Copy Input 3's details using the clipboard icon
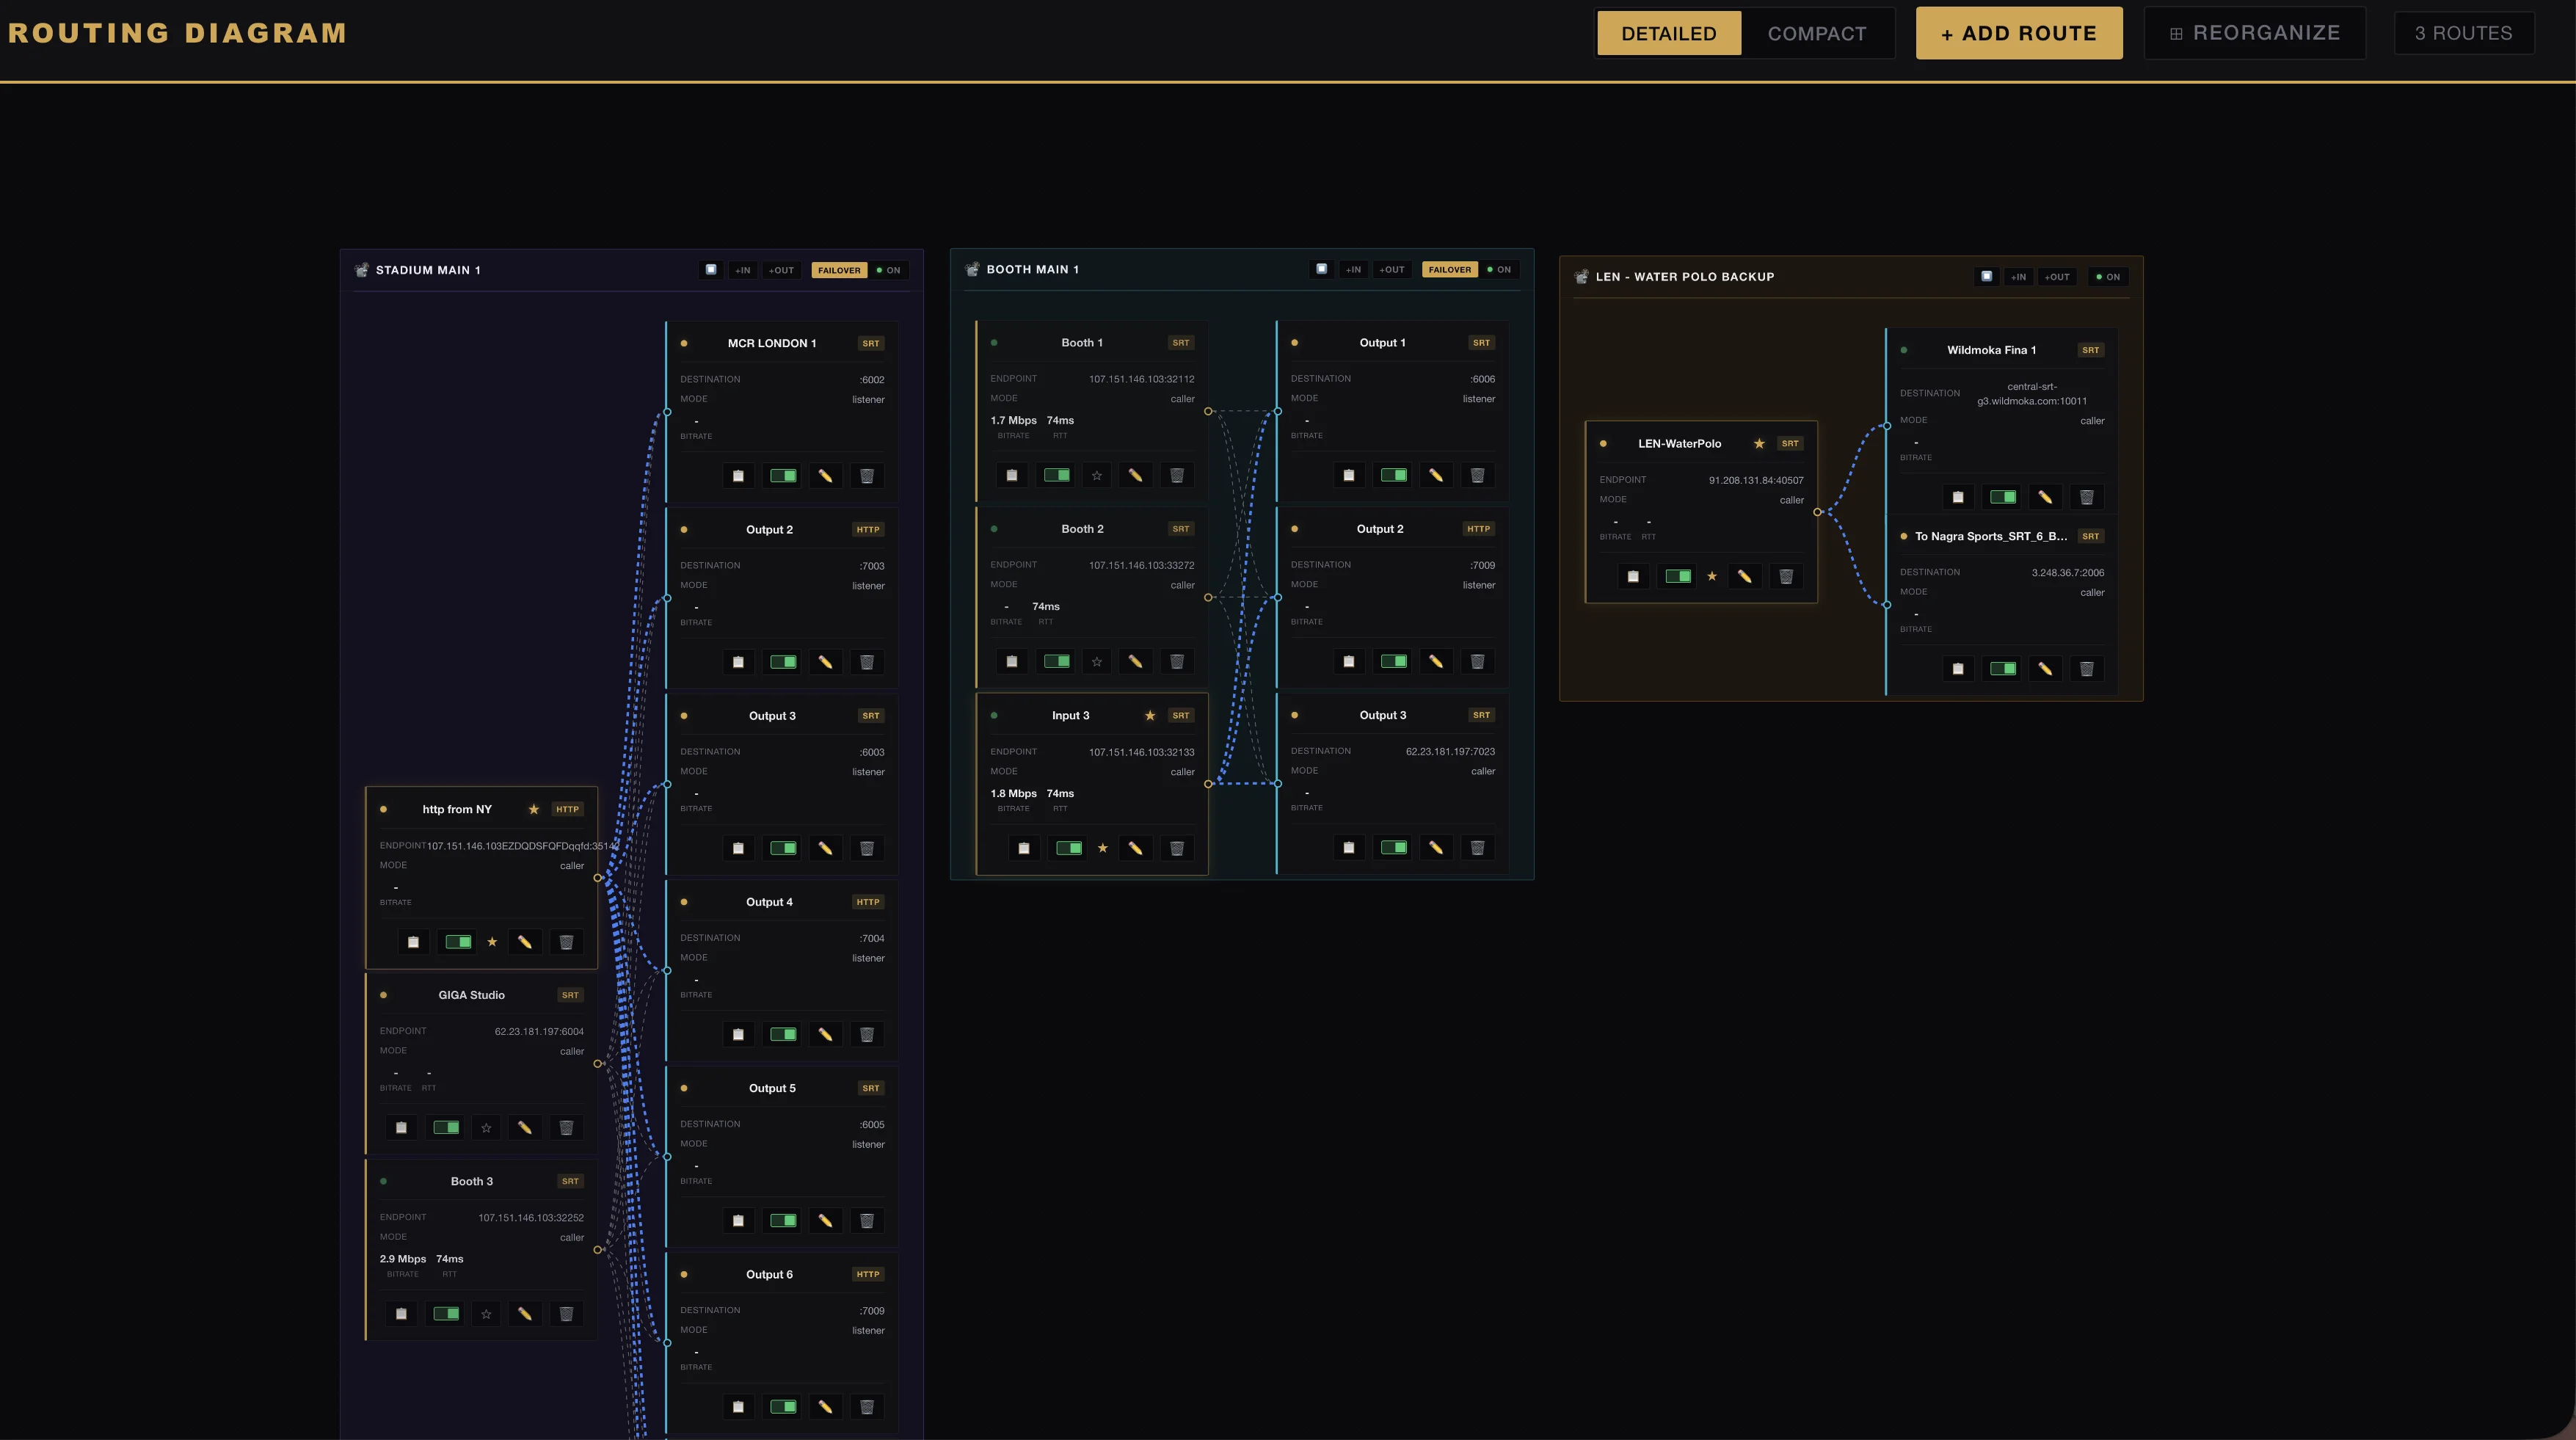 coord(1025,848)
